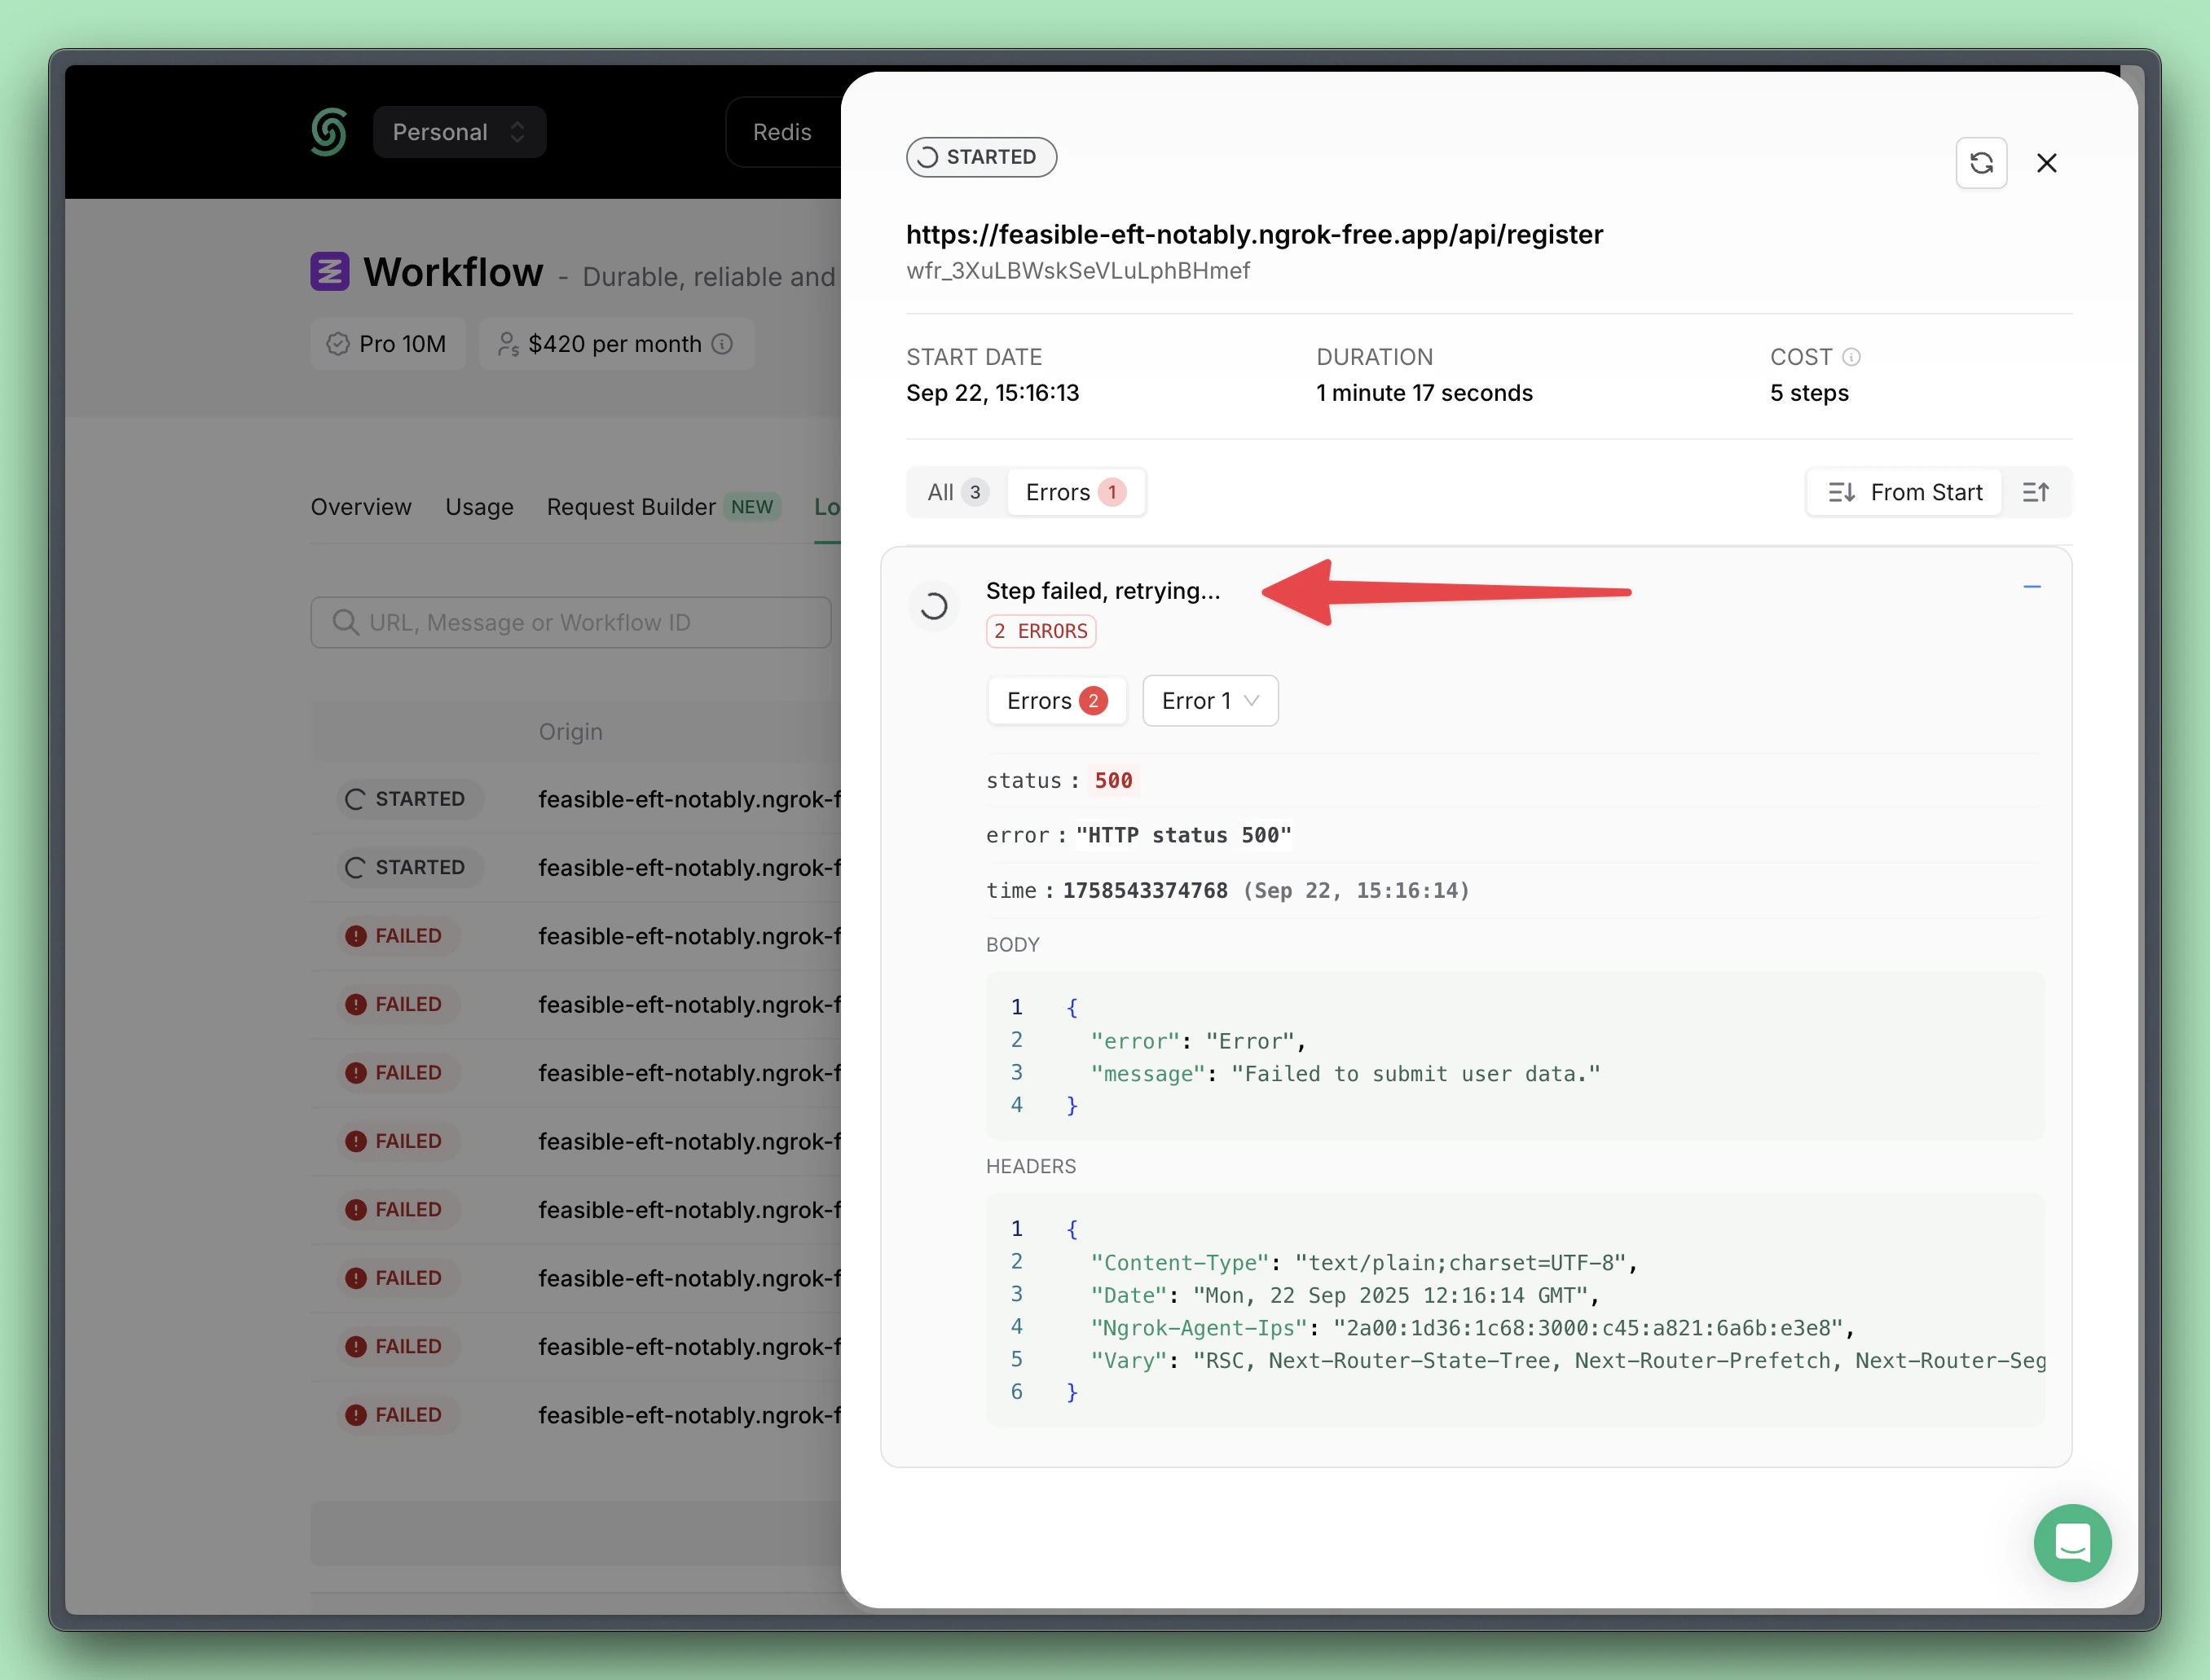Click the 2 ERRORS red badge
The width and height of the screenshot is (2210, 1680).
1040,631
